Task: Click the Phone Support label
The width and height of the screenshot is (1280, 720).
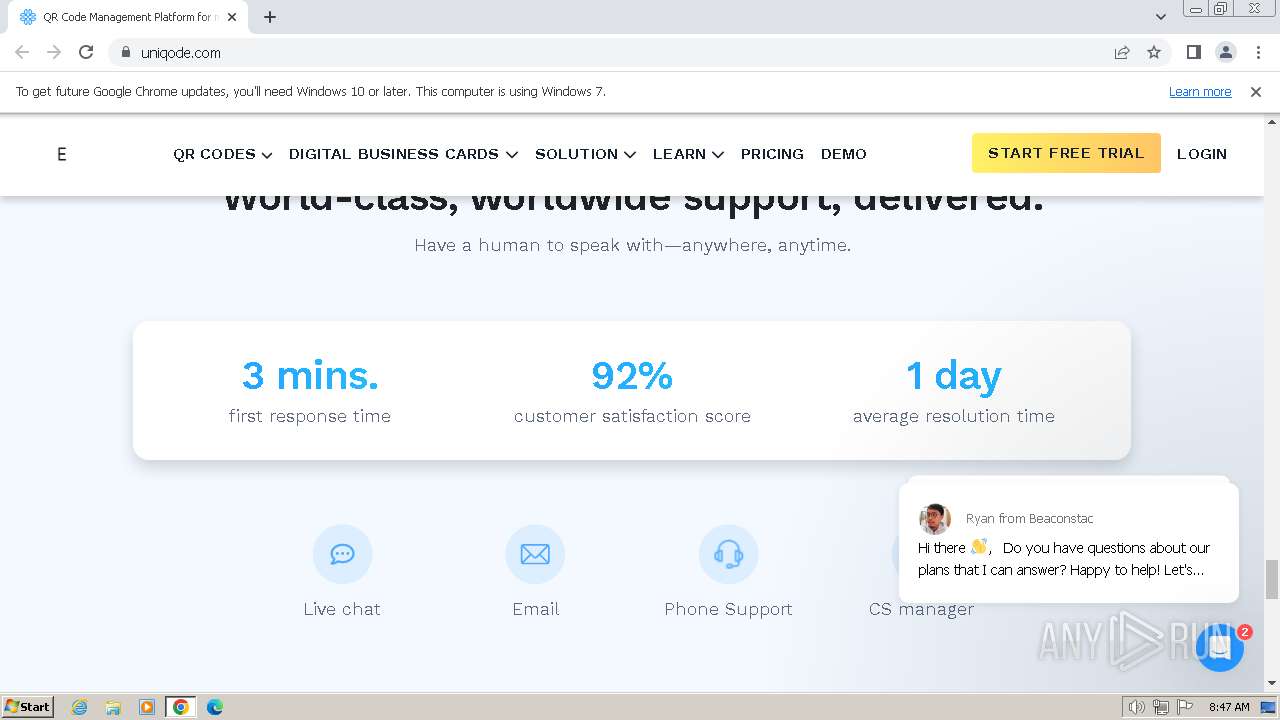Action: coord(728,609)
